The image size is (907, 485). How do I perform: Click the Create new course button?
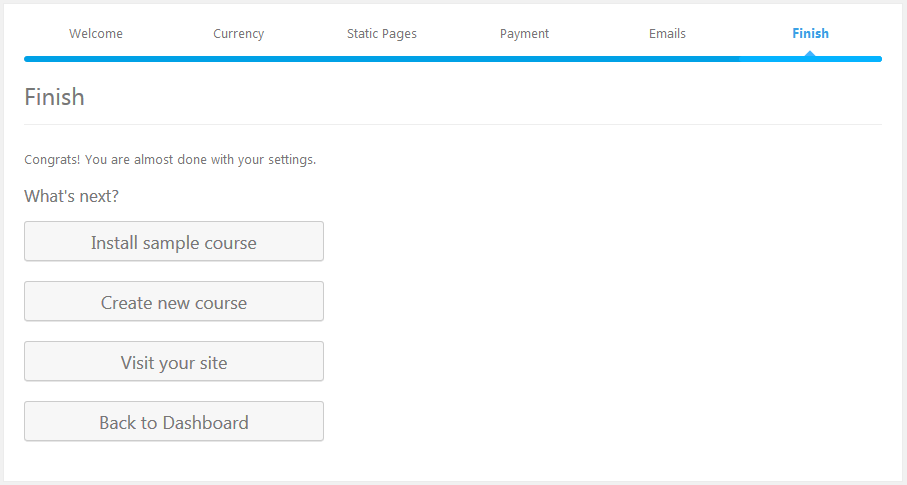click(x=174, y=302)
